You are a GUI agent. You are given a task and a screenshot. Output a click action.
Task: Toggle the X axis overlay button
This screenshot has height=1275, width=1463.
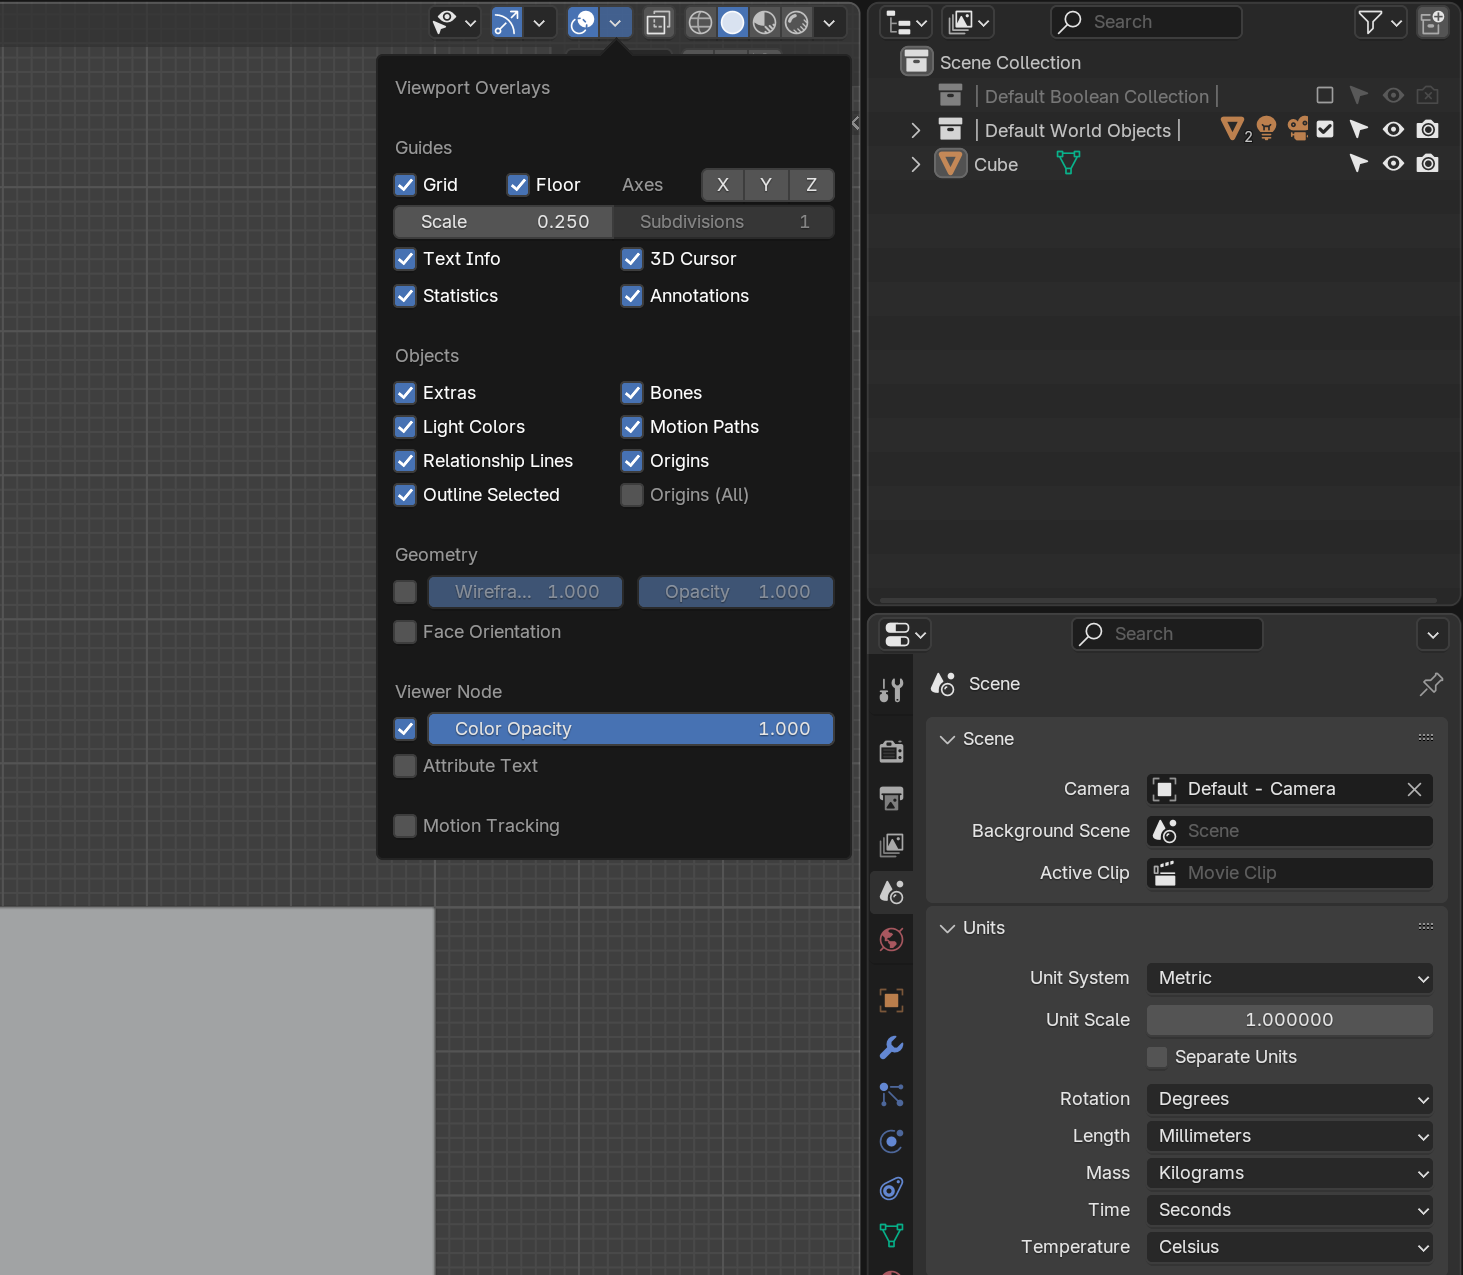click(x=723, y=185)
